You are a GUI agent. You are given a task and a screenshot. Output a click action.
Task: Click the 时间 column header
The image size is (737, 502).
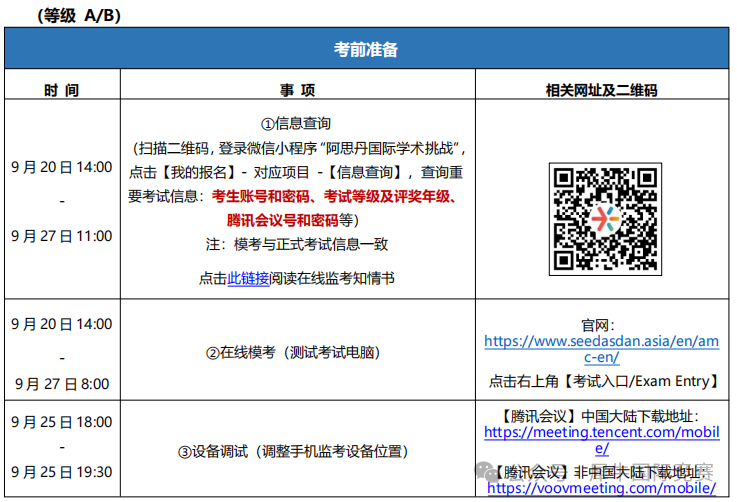pos(61,88)
